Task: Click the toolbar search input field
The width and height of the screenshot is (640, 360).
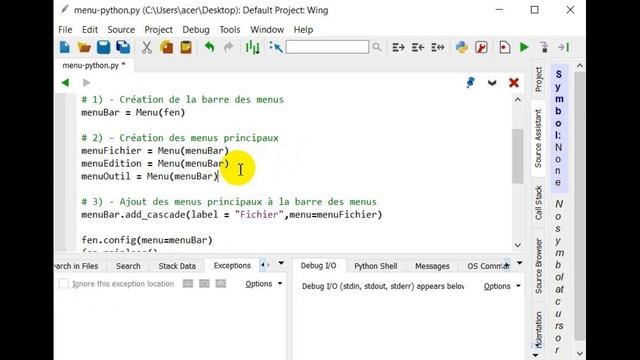Action: pos(327,47)
